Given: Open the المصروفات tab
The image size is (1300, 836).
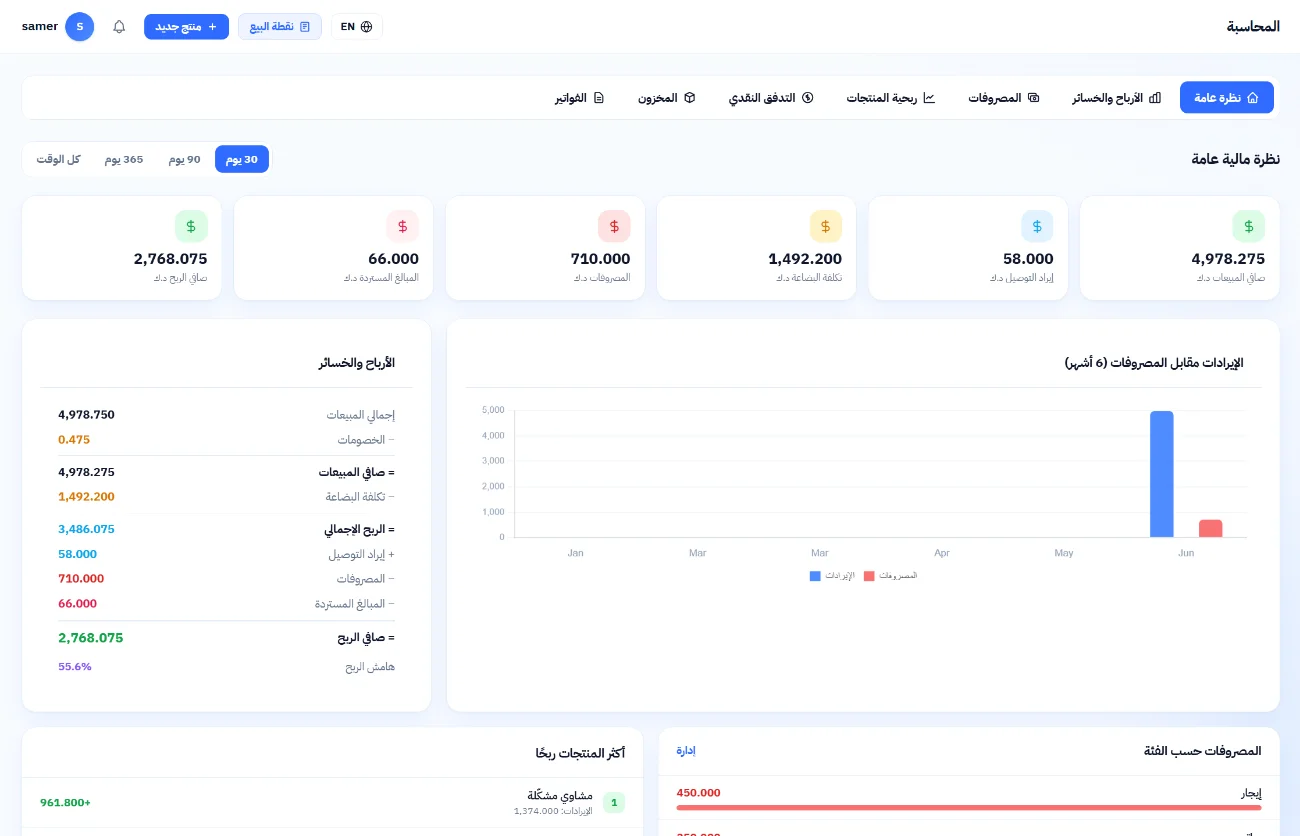Looking at the screenshot, I should click(1004, 98).
